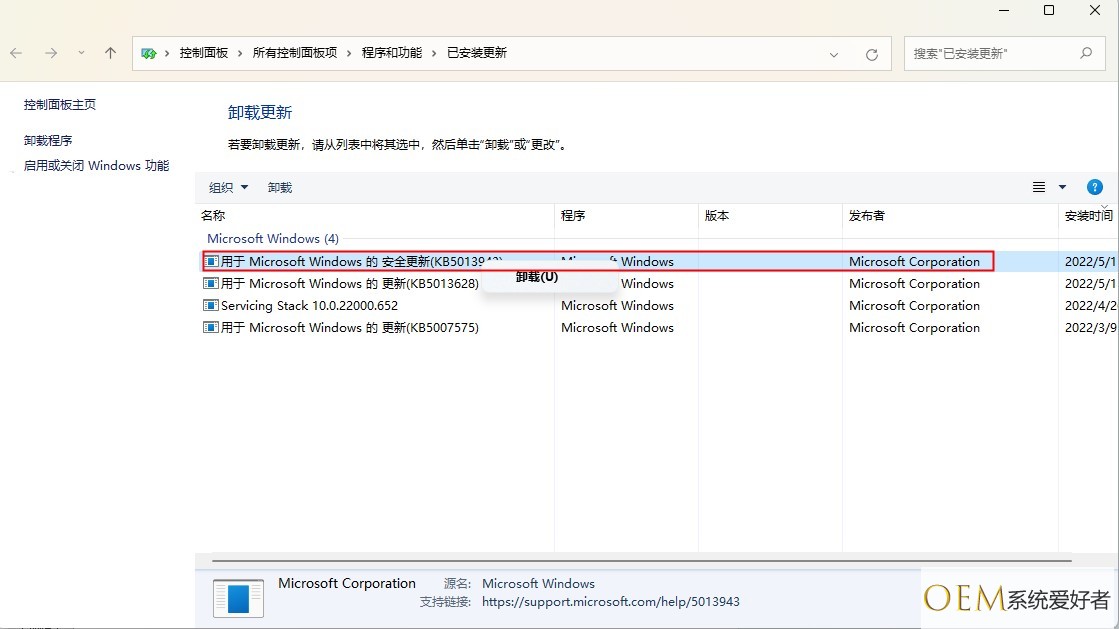Click the horizontal scrollbar of the list
Viewport: 1119px width, 629px height.
[x=640, y=560]
